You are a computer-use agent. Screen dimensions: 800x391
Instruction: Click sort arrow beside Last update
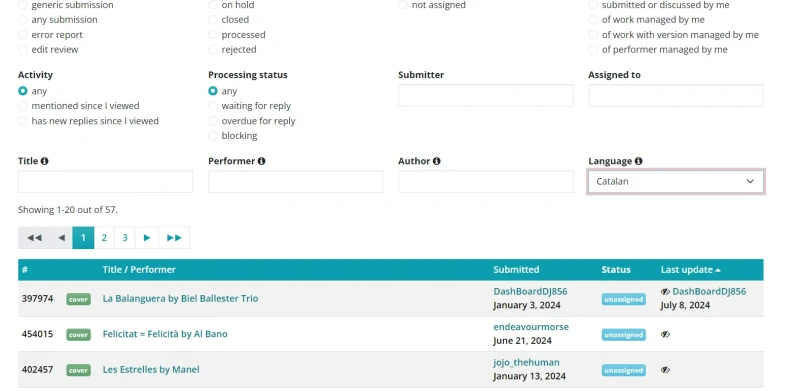[718, 270]
